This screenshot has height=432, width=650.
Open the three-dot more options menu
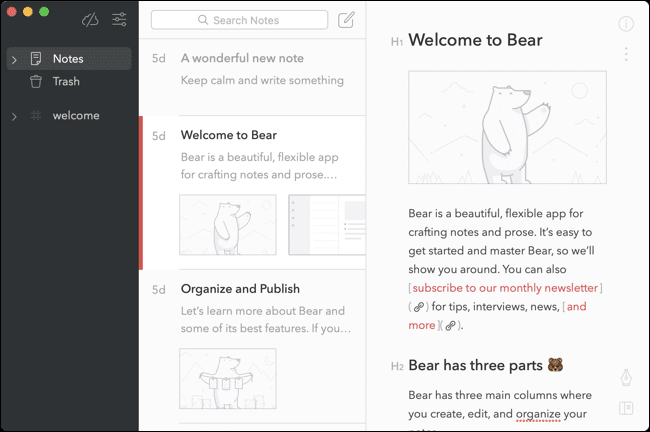coord(626,54)
